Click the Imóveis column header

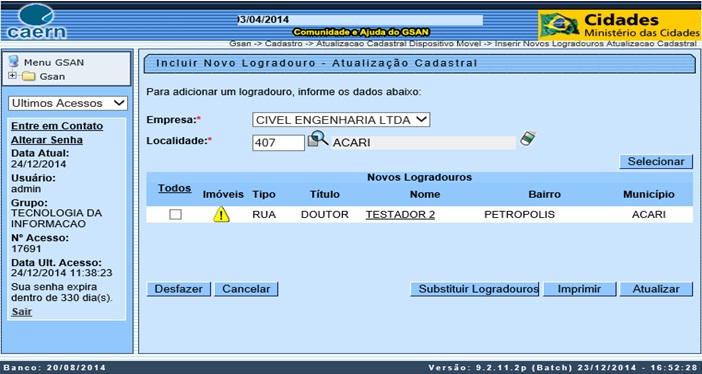pyautogui.click(x=223, y=194)
